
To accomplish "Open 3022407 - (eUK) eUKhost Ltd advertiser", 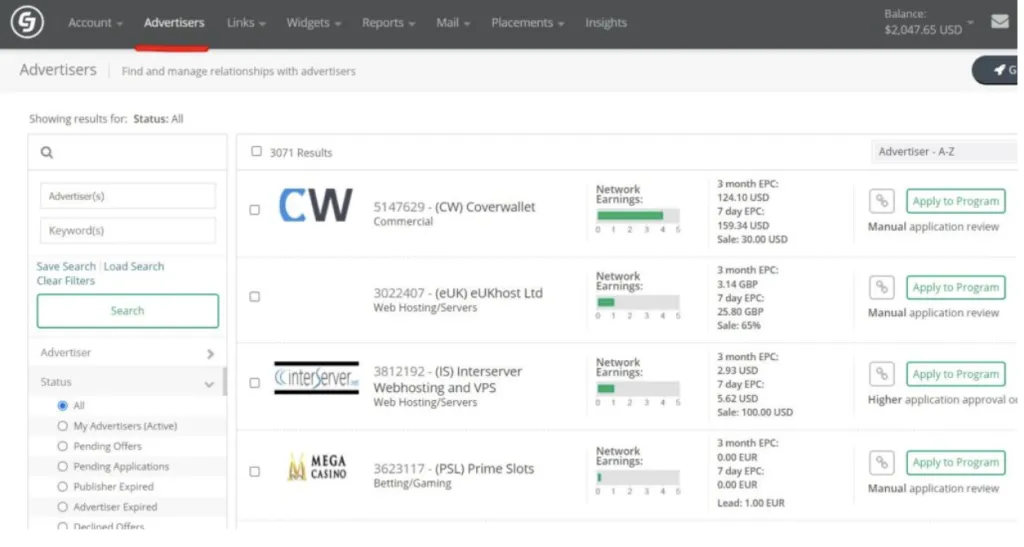I will pyautogui.click(x=458, y=293).
